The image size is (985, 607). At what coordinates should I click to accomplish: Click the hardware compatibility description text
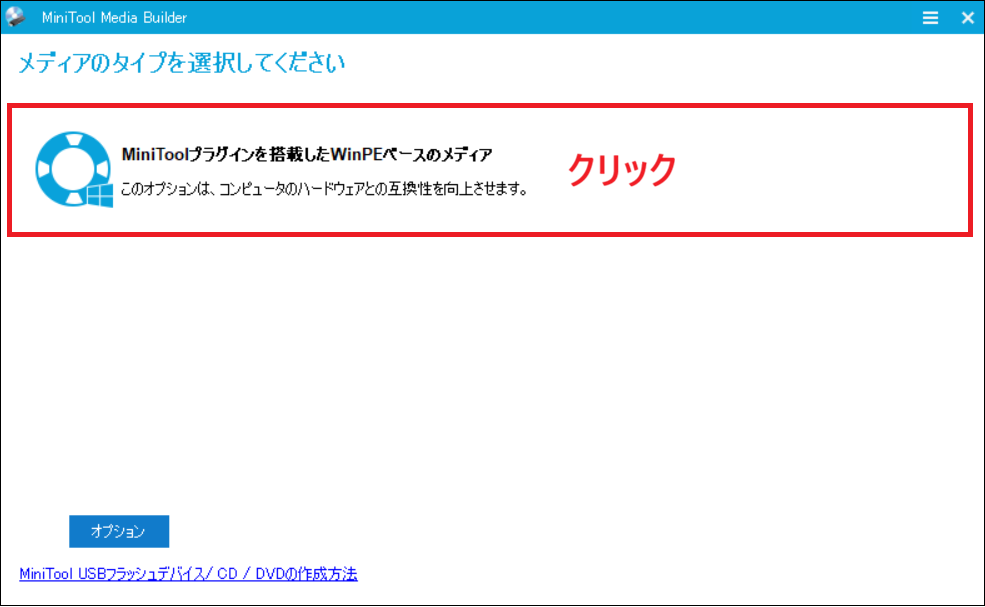[x=324, y=189]
